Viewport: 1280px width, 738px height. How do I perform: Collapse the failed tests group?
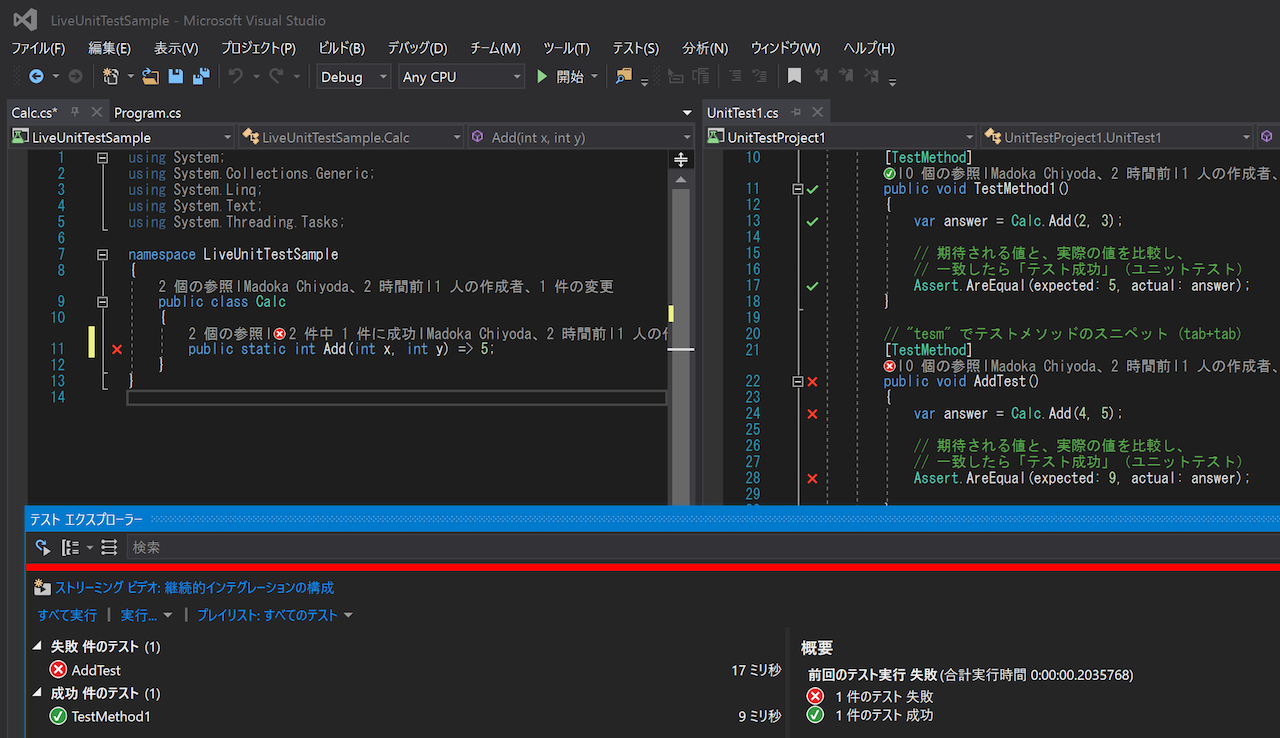39,647
